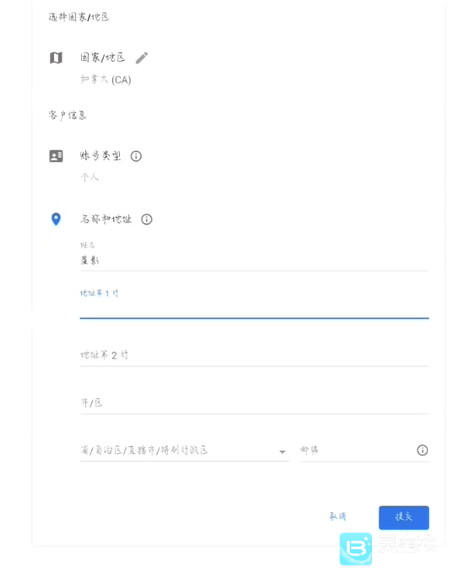Click the ID card icon for 账号类型

pos(56,156)
